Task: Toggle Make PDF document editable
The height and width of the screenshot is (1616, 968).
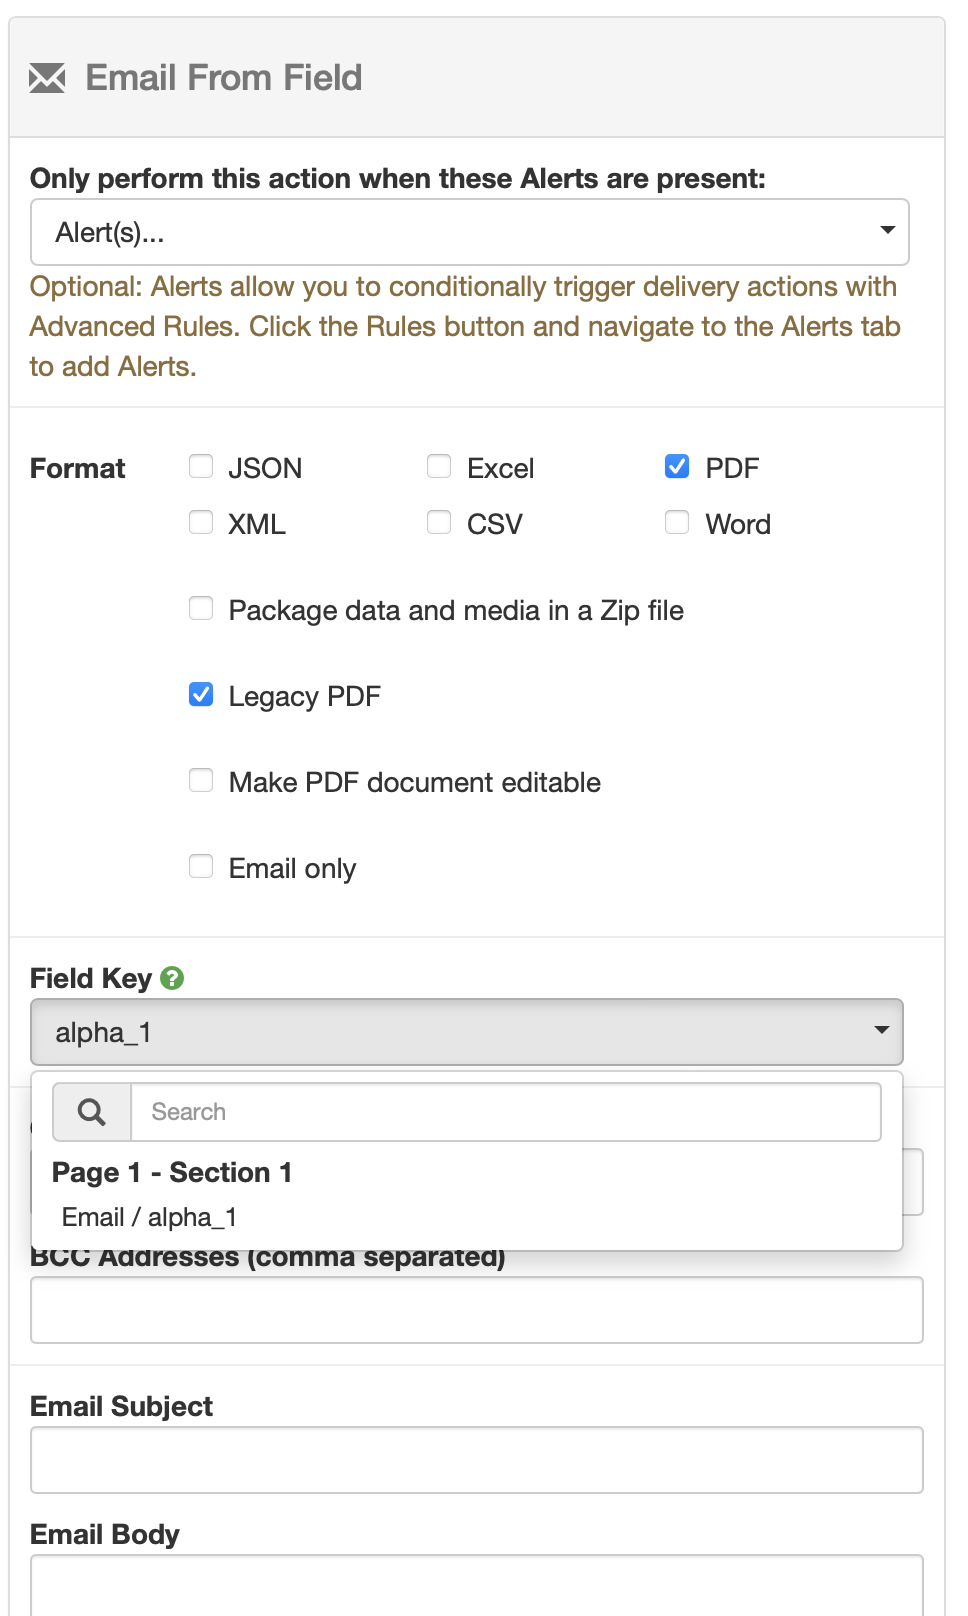Action: click(201, 781)
